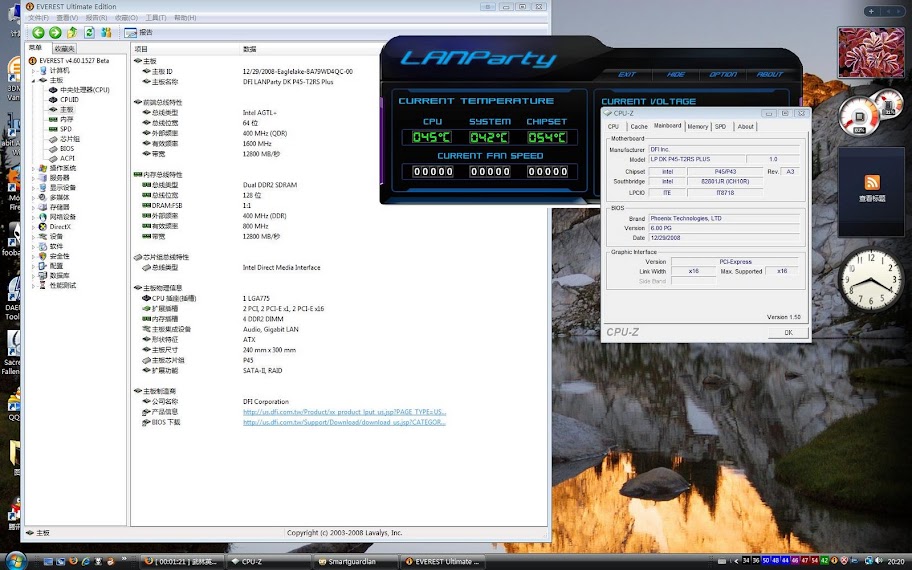Image resolution: width=912 pixels, height=570 pixels.
Task: Switch to the SPD tab in CPU-Z
Action: (721, 126)
